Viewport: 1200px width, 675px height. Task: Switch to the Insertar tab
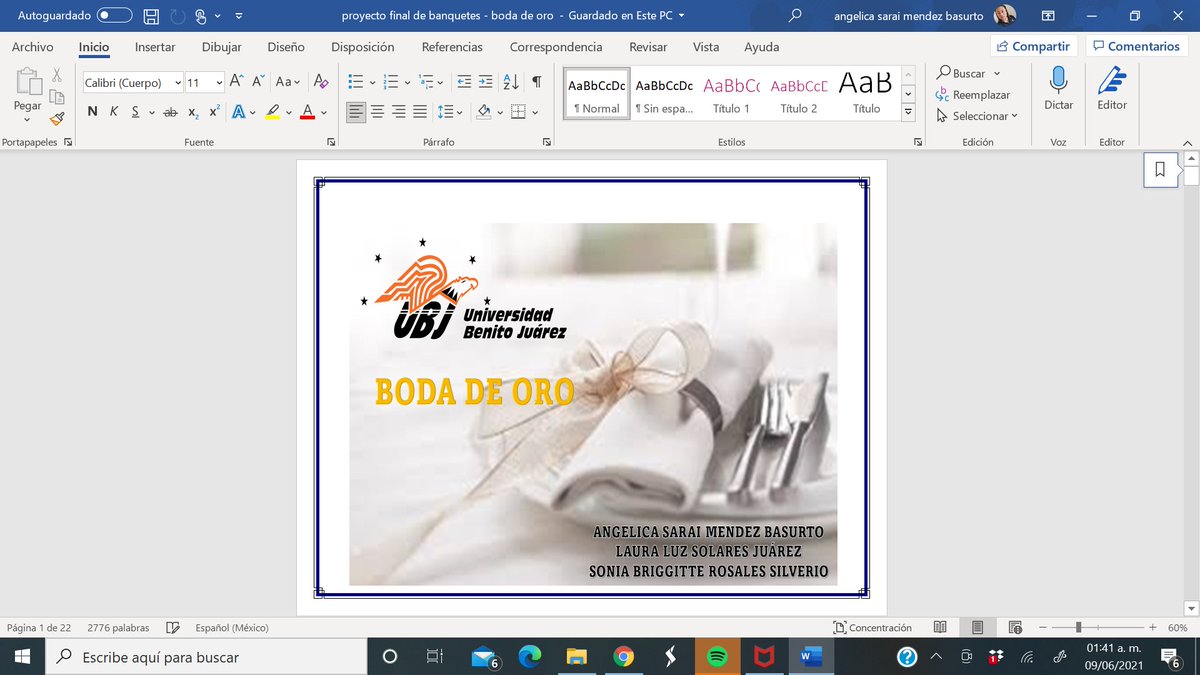pyautogui.click(x=155, y=47)
